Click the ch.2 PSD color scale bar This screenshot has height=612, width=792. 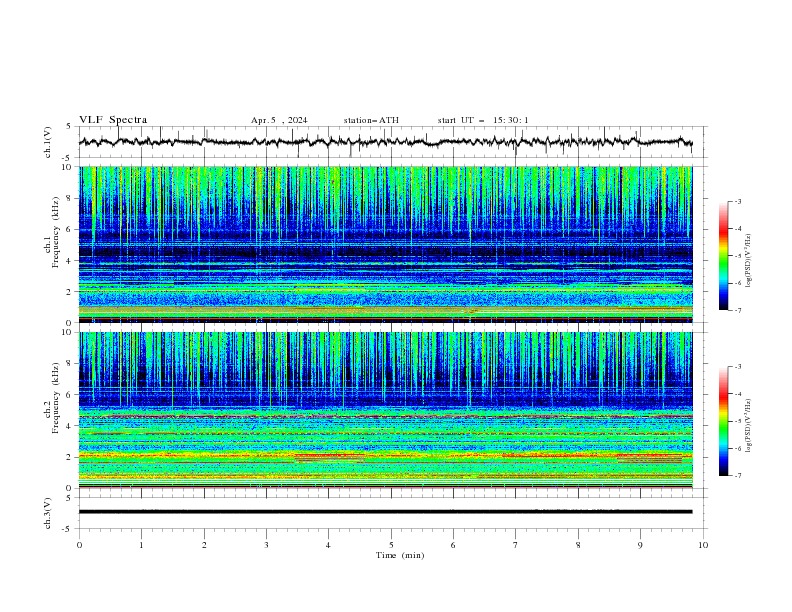[x=723, y=421]
